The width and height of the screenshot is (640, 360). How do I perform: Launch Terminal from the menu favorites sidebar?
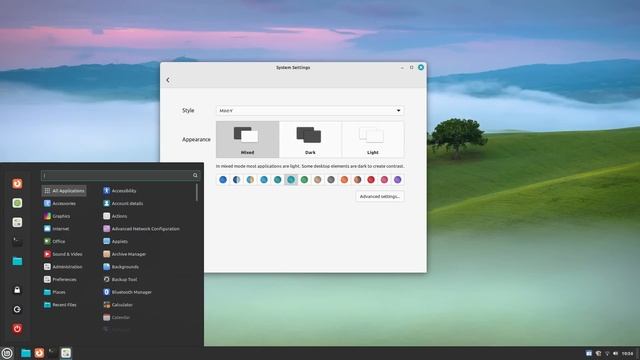point(17,242)
